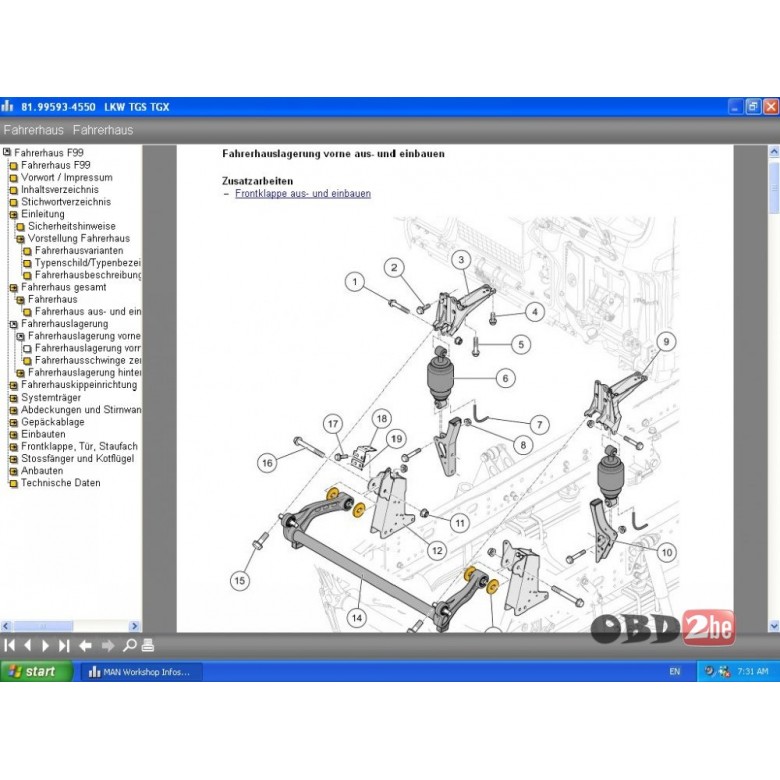780x780 pixels.
Task: Expand the Fahrerhaus gesamt folder
Action: point(14,288)
